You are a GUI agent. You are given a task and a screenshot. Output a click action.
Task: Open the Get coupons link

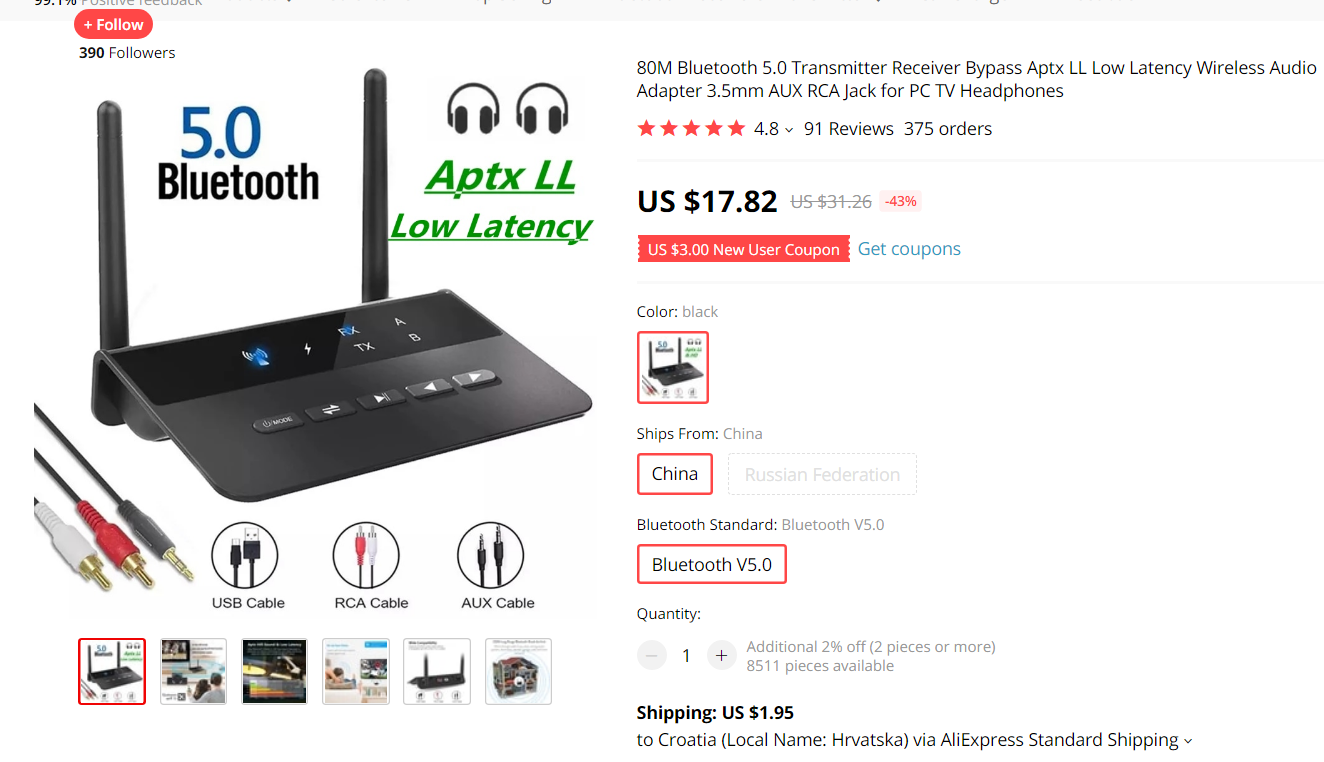pyautogui.click(x=909, y=249)
